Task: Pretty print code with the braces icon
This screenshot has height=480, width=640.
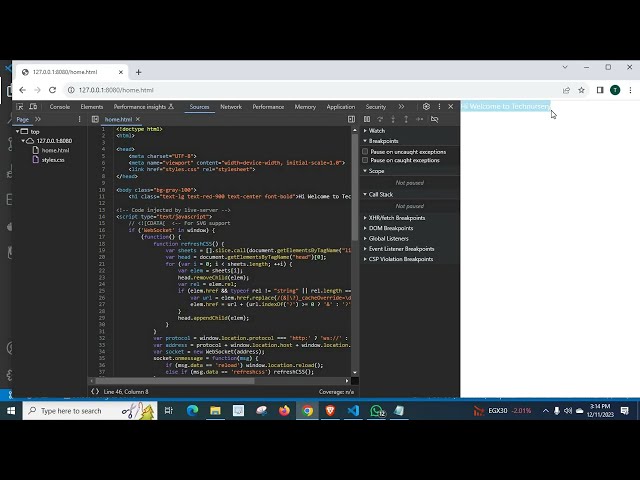Action: click(95, 391)
